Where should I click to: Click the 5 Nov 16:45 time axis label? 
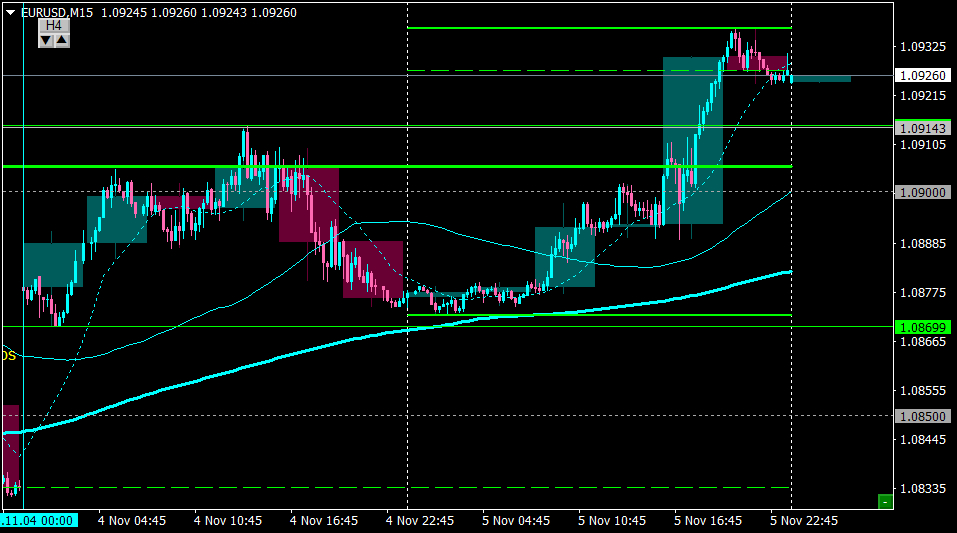tap(708, 521)
